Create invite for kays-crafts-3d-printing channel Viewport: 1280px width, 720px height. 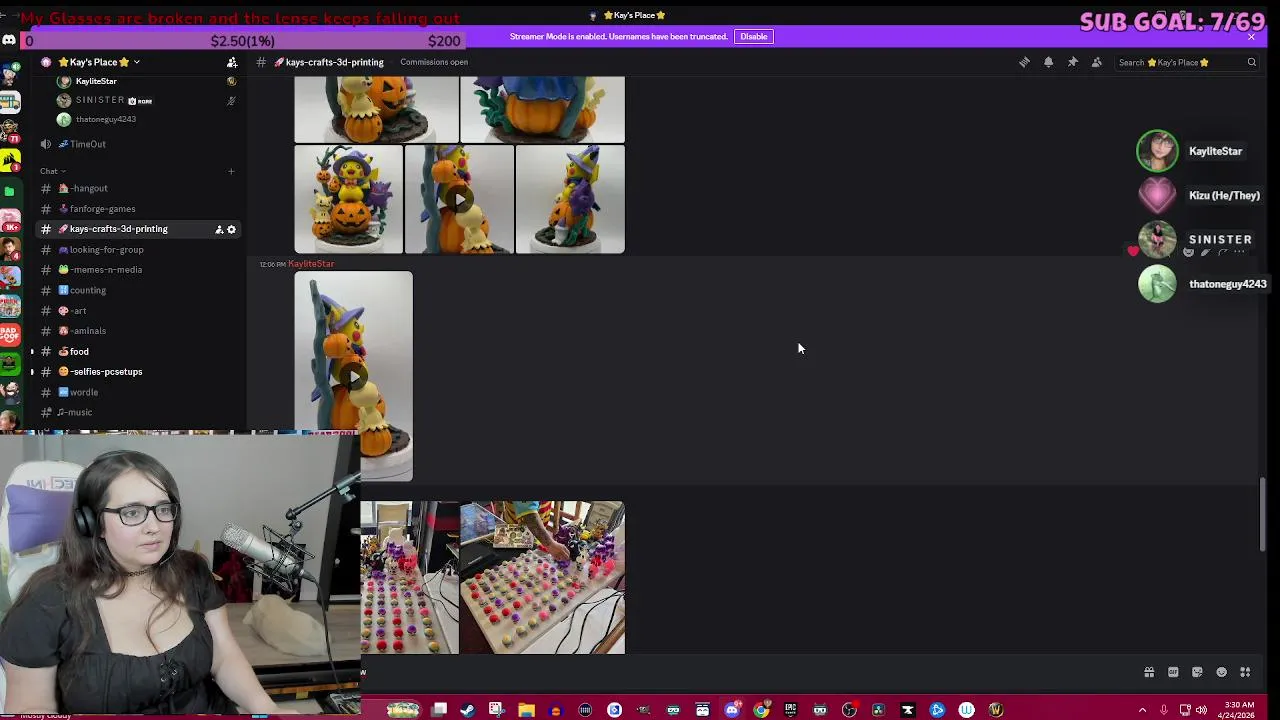click(x=219, y=229)
